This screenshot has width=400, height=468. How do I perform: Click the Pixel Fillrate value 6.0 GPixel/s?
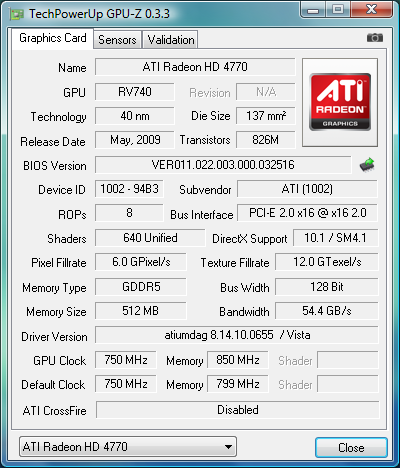[x=141, y=262]
